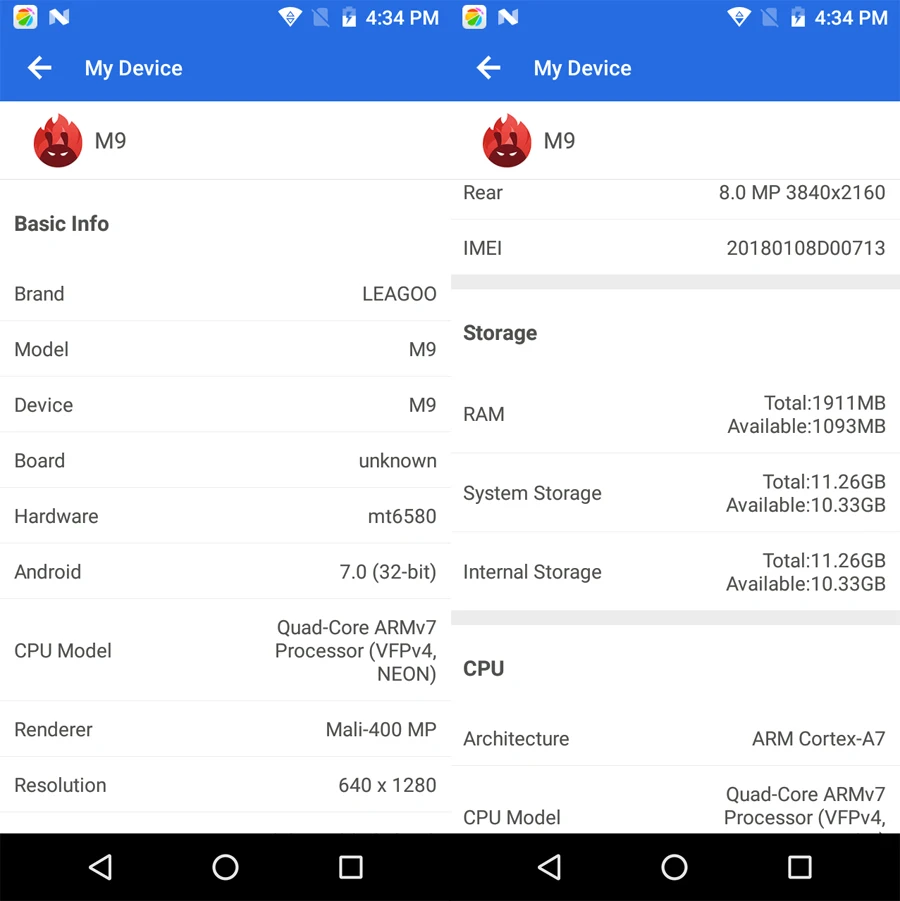Tap 4:34 PM clock in left status bar
The image size is (900, 901).
pos(402,18)
